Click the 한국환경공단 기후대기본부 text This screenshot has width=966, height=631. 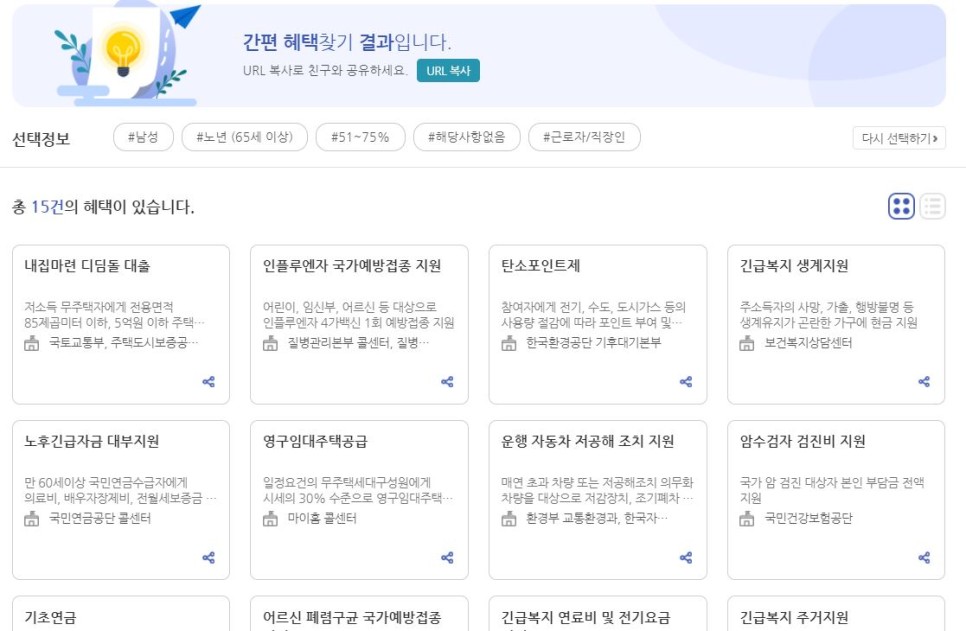(593, 343)
